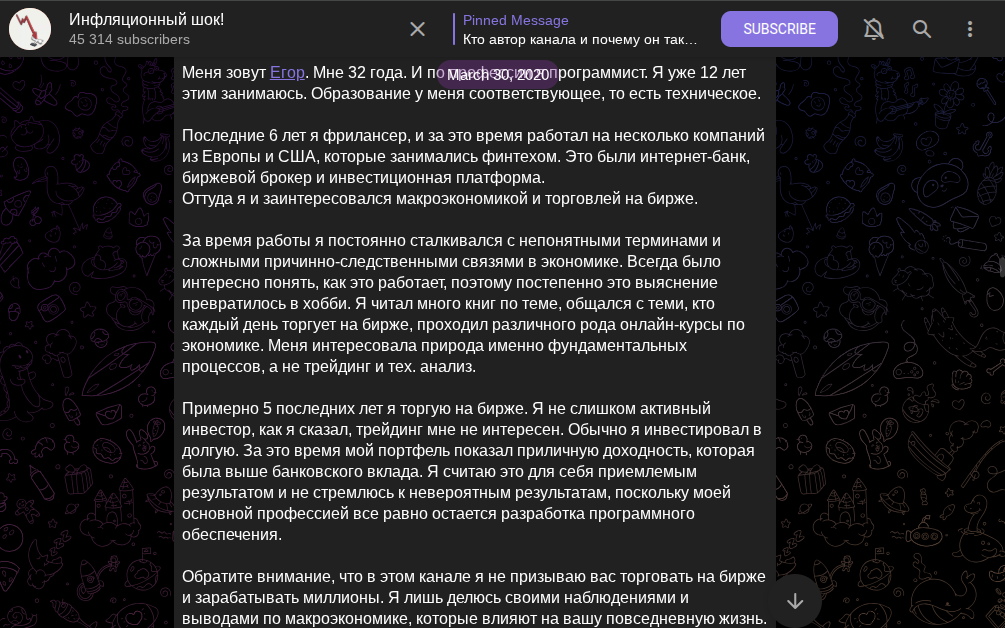
Task: Click the "March 30, 2020" date badge
Action: click(x=498, y=75)
